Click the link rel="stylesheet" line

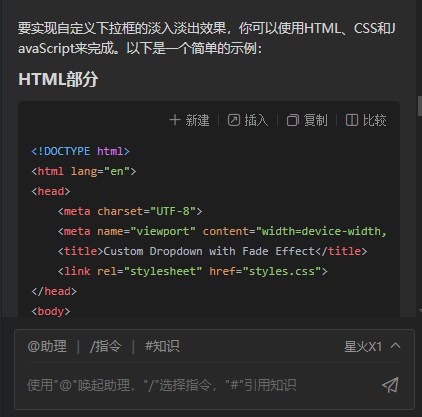pos(193,271)
